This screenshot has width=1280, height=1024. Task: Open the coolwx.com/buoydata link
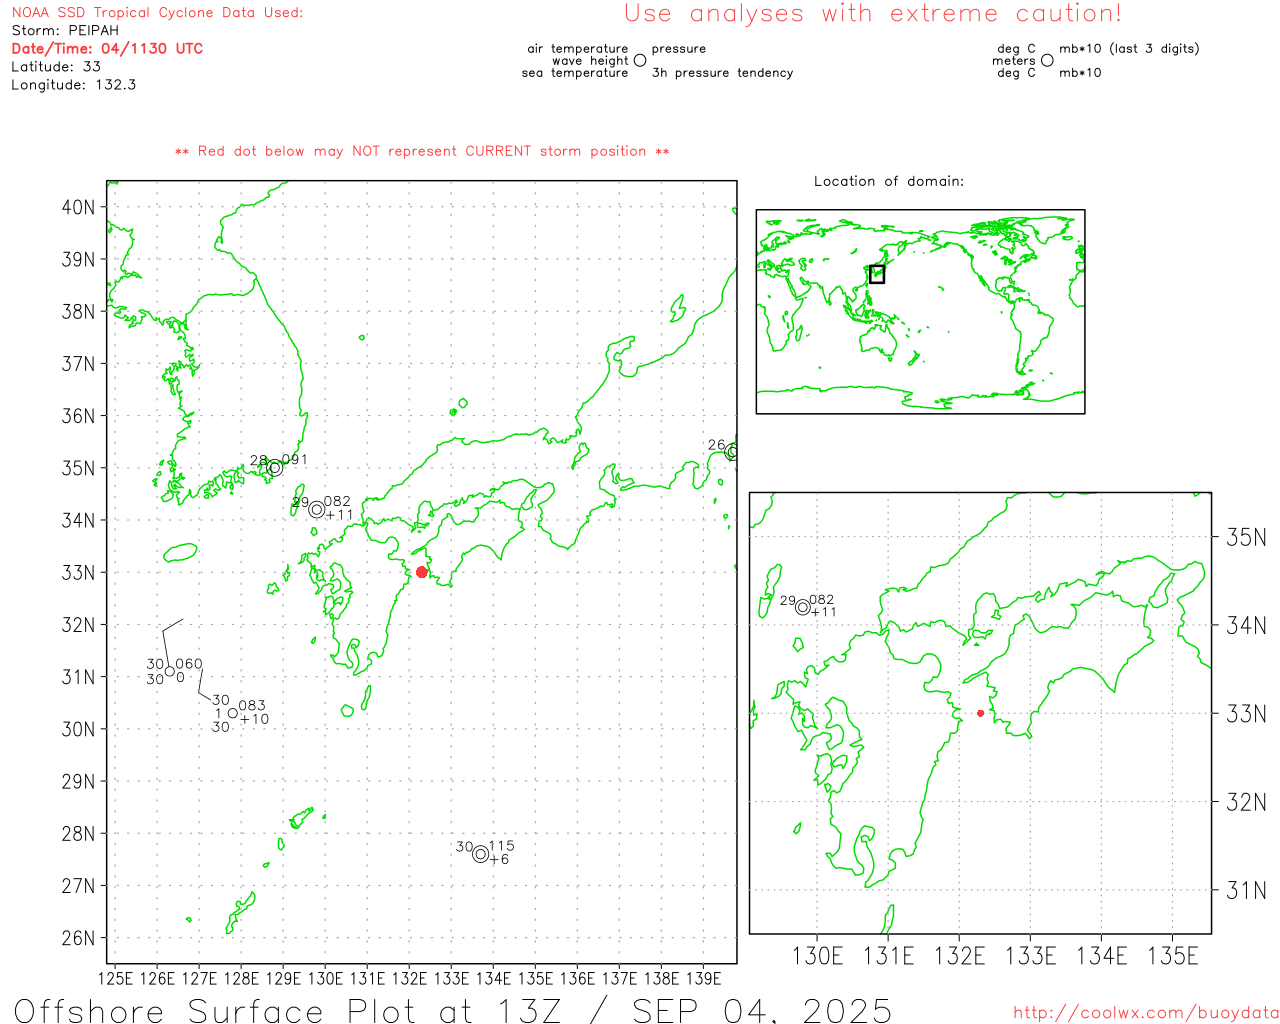point(1146,1013)
